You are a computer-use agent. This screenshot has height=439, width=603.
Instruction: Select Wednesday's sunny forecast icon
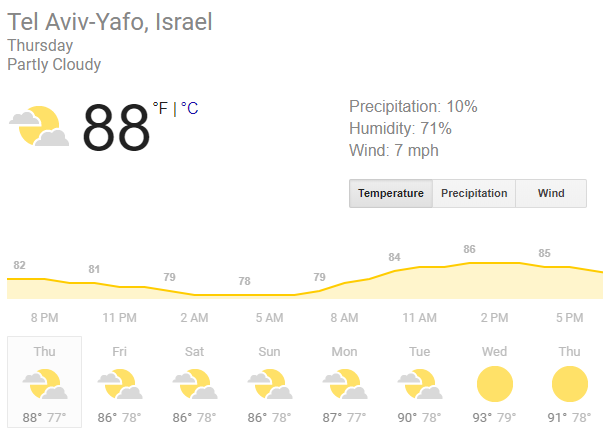(495, 384)
